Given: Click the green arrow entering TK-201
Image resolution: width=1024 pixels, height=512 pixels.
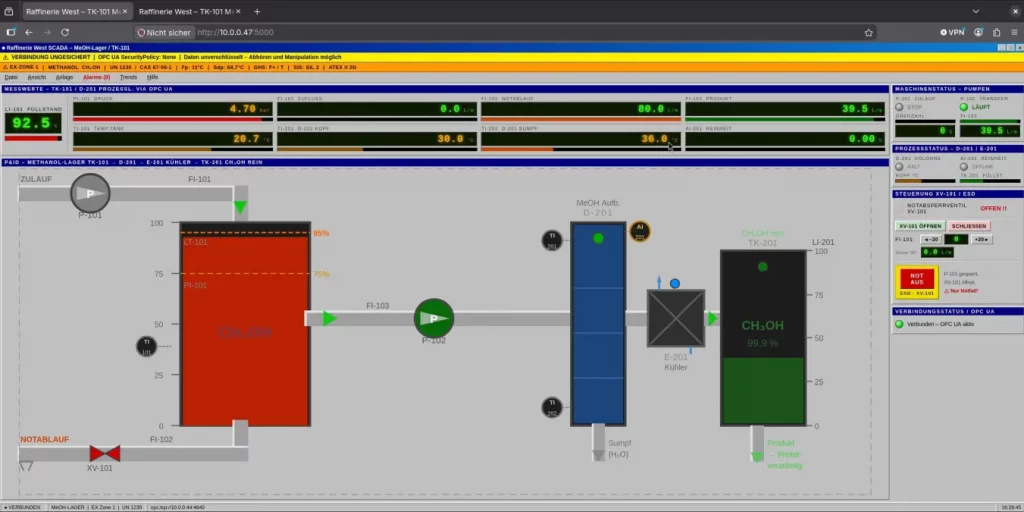Looking at the screenshot, I should (x=712, y=318).
